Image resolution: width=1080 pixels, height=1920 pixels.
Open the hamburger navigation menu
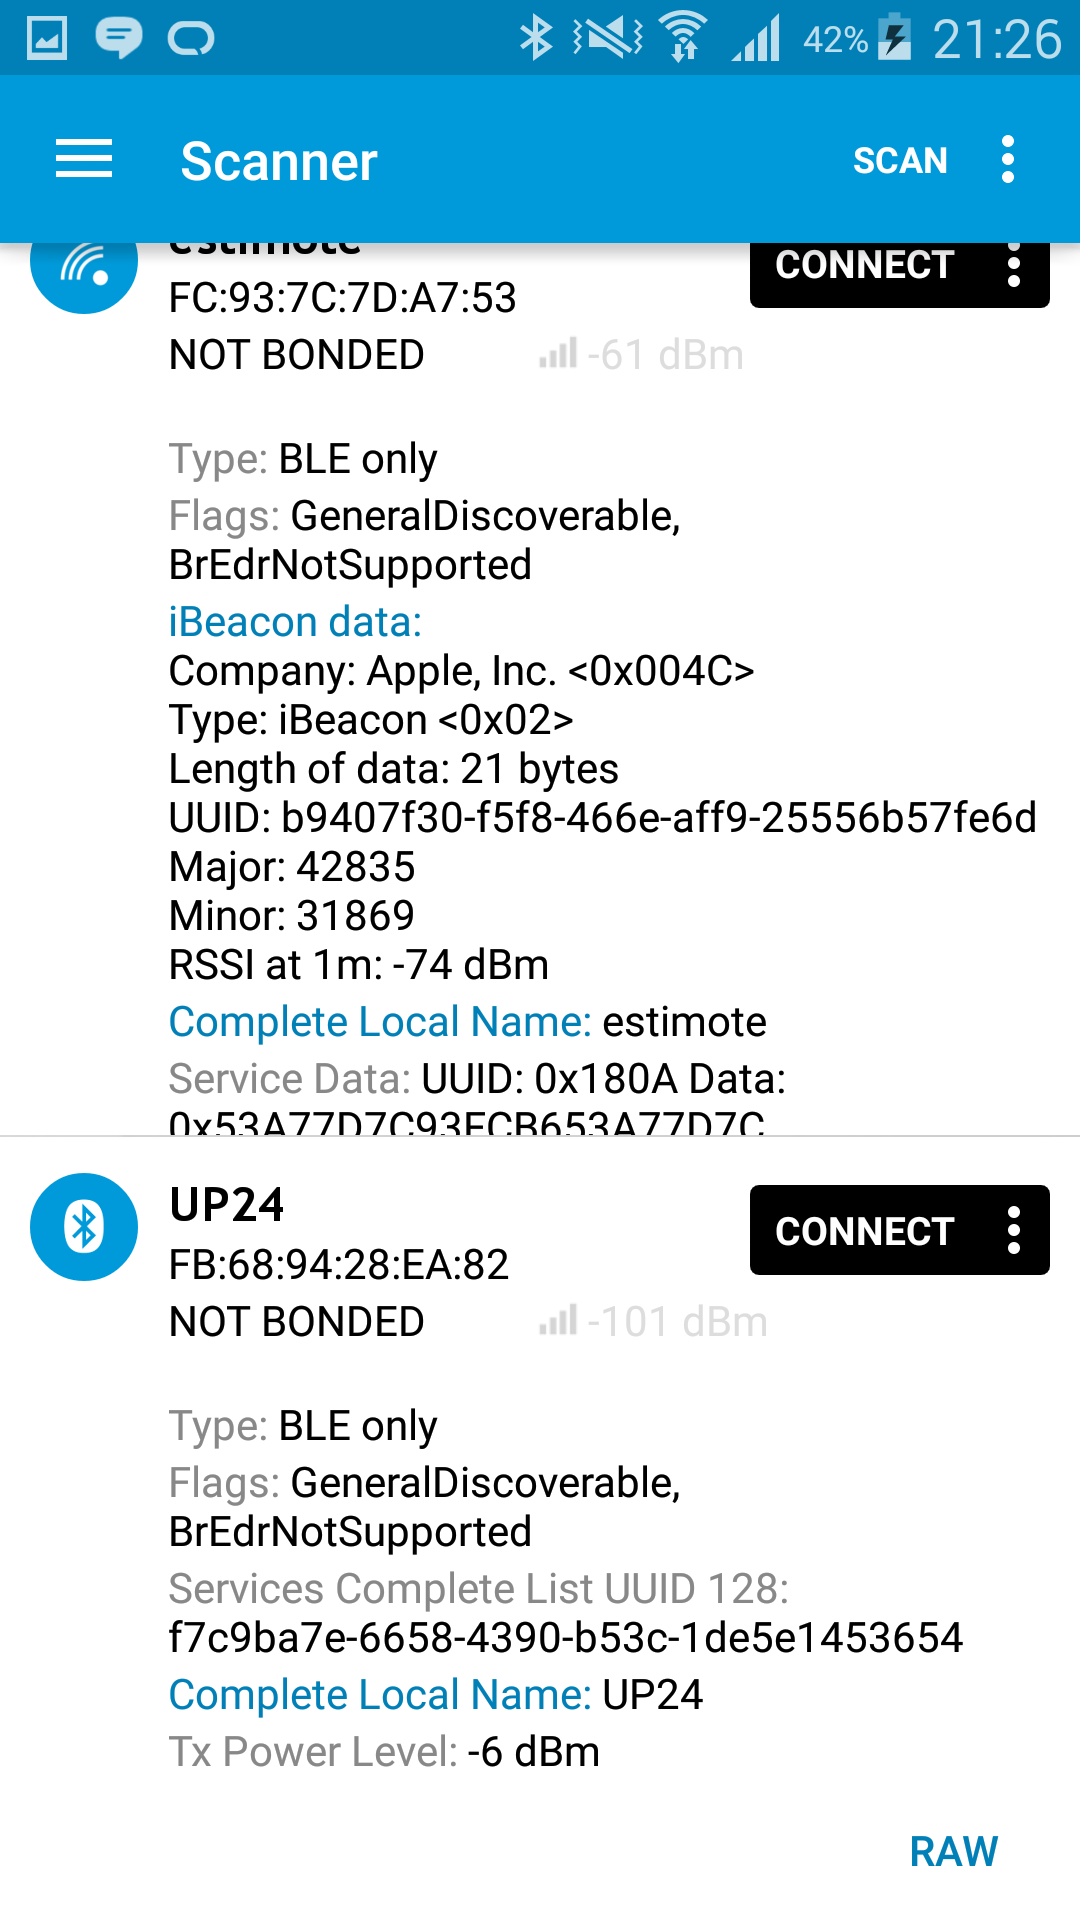pos(84,160)
